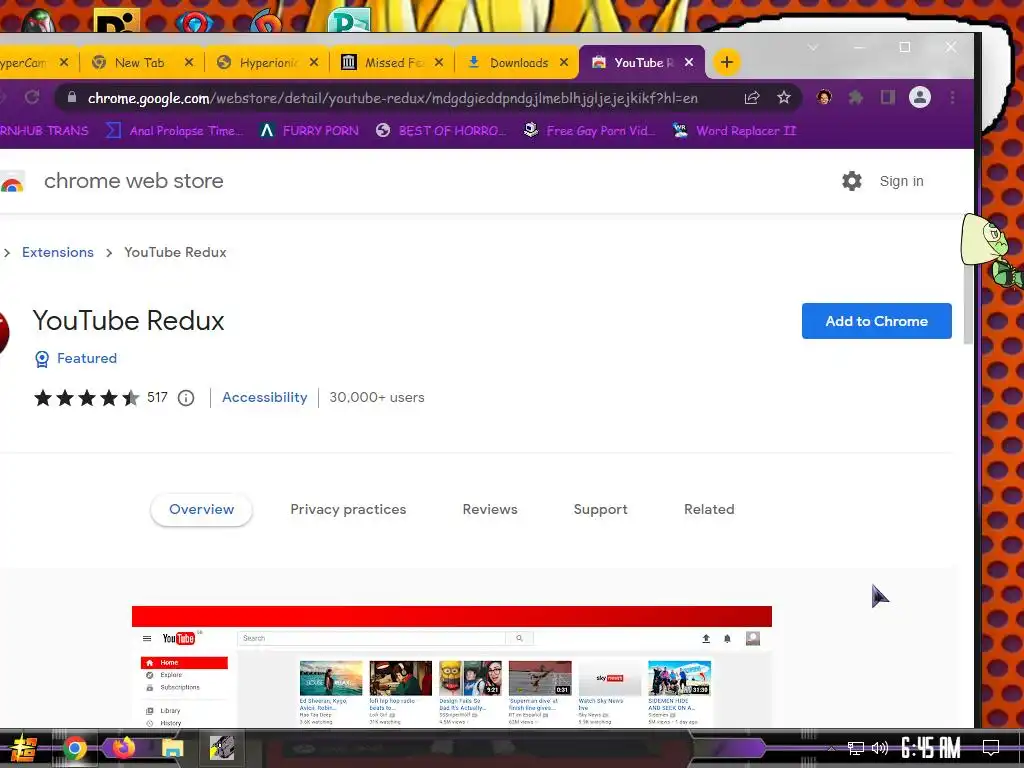Open the grey app icon beside File Explorer
Viewport: 1024px width, 768px height.
222,748
